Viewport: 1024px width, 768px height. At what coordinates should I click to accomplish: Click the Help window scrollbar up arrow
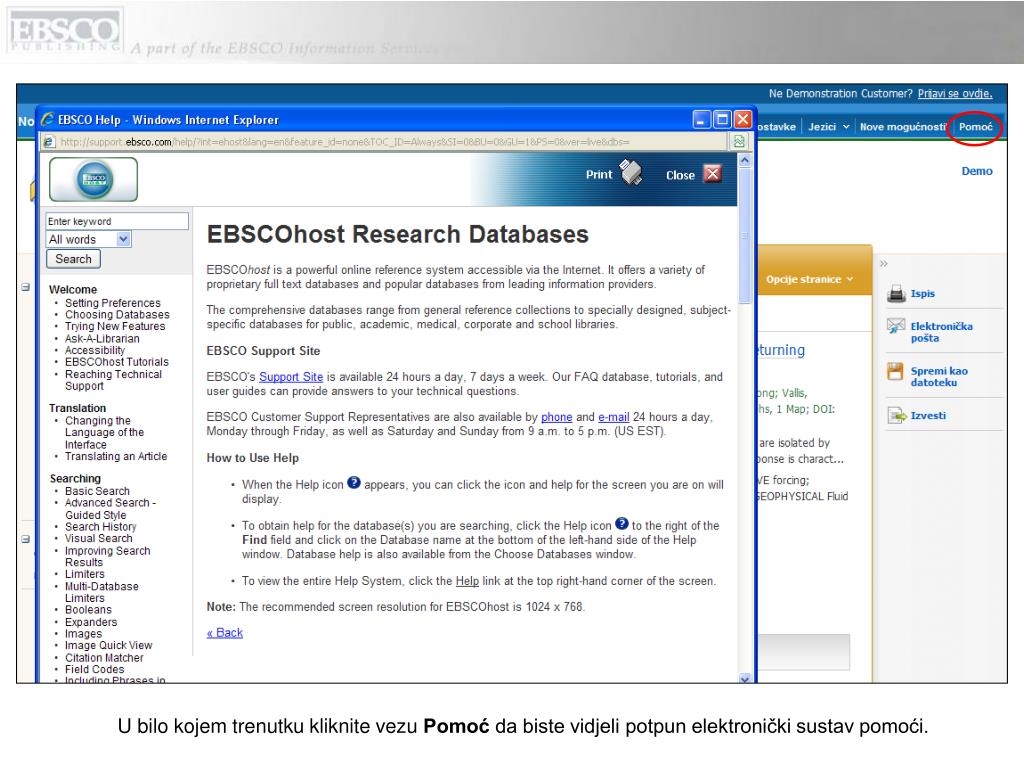(745, 160)
